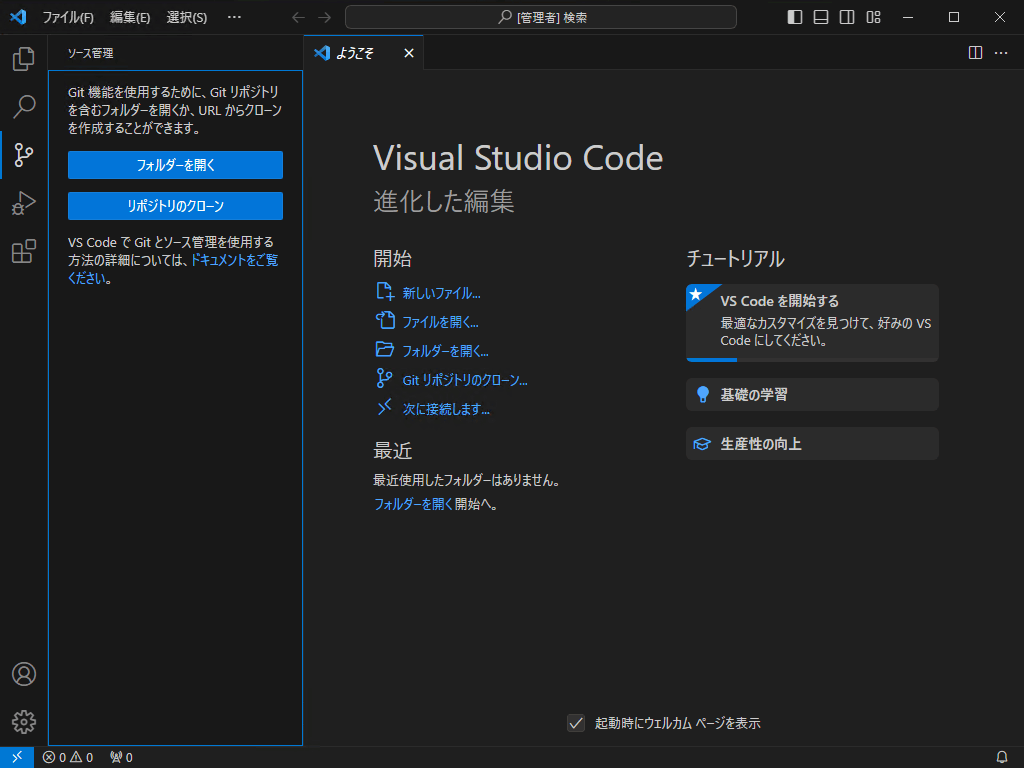Open notifications bell in status bar
This screenshot has width=1024, height=768.
tap(1002, 757)
